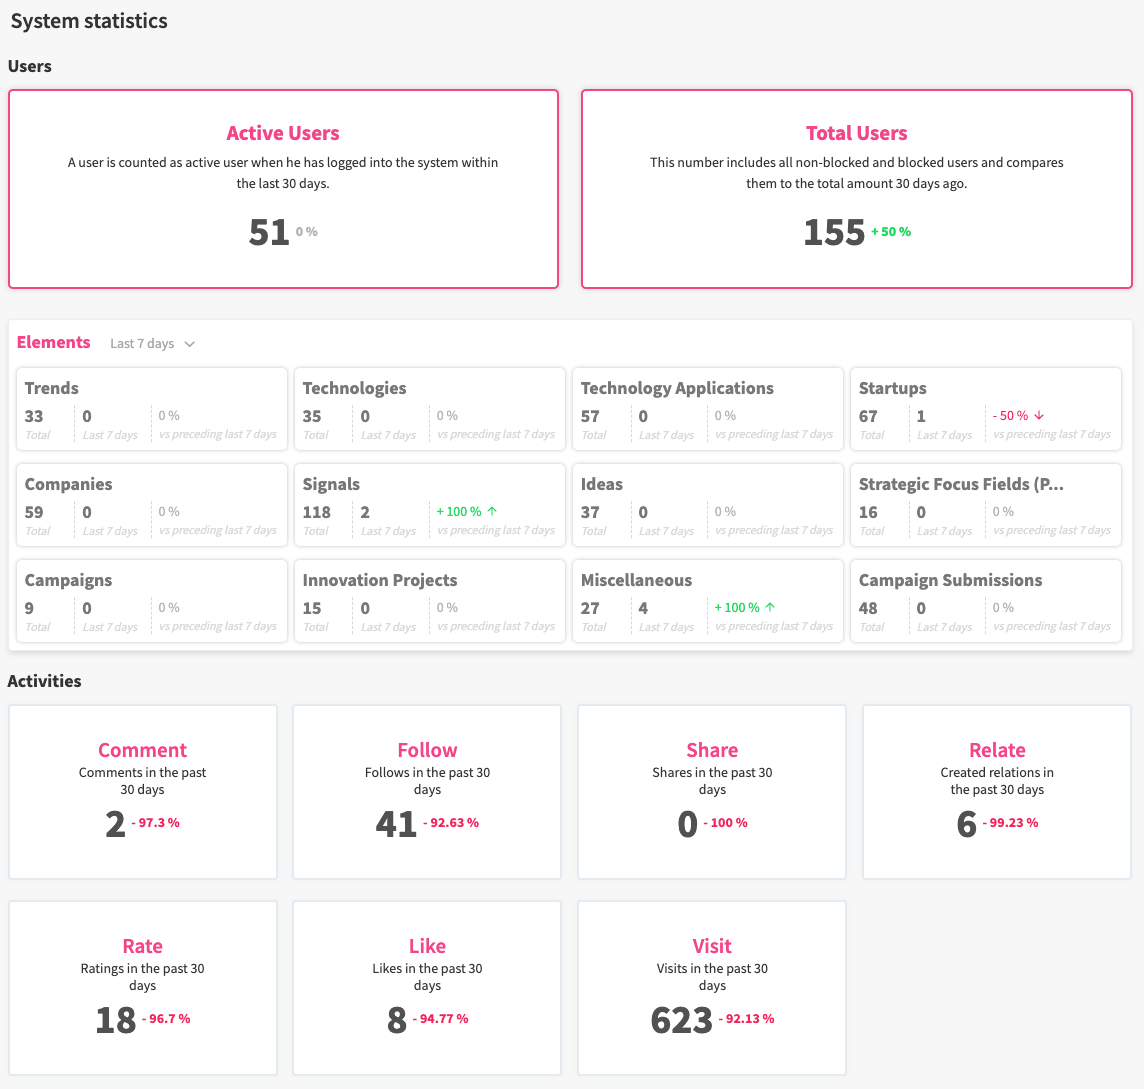Open the Last 7 days dropdown
The width and height of the screenshot is (1144, 1089).
(152, 344)
